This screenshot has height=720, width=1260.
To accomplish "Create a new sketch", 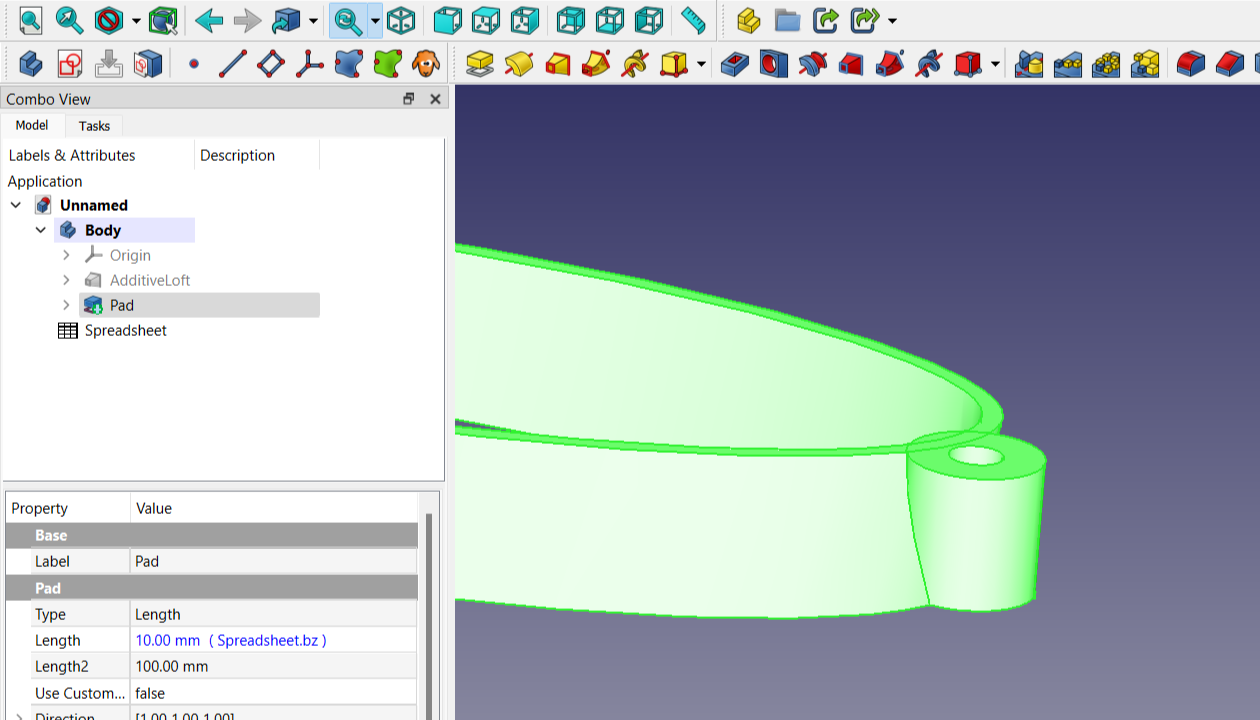I will coord(69,63).
